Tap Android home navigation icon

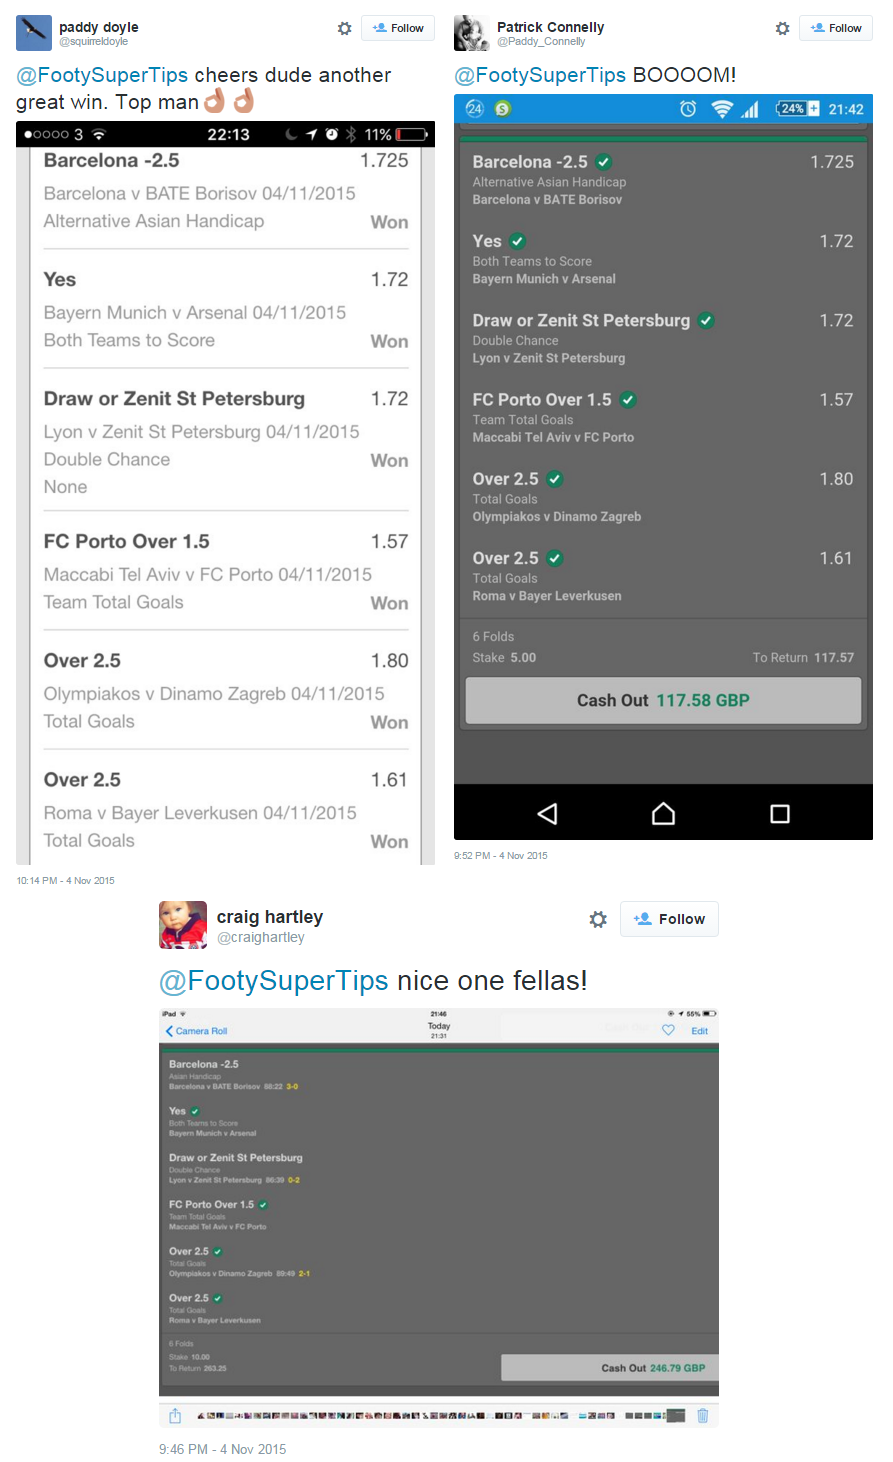[x=663, y=813]
